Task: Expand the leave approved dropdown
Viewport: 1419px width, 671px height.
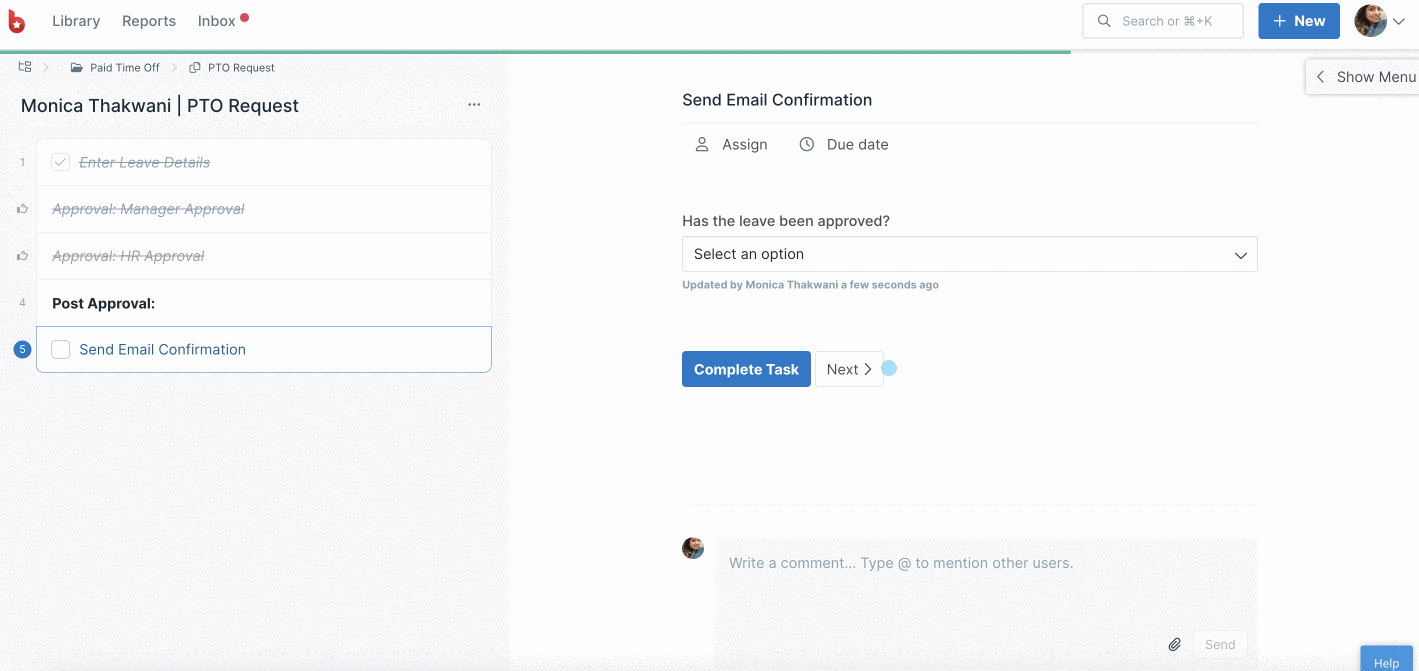Action: click(x=969, y=254)
